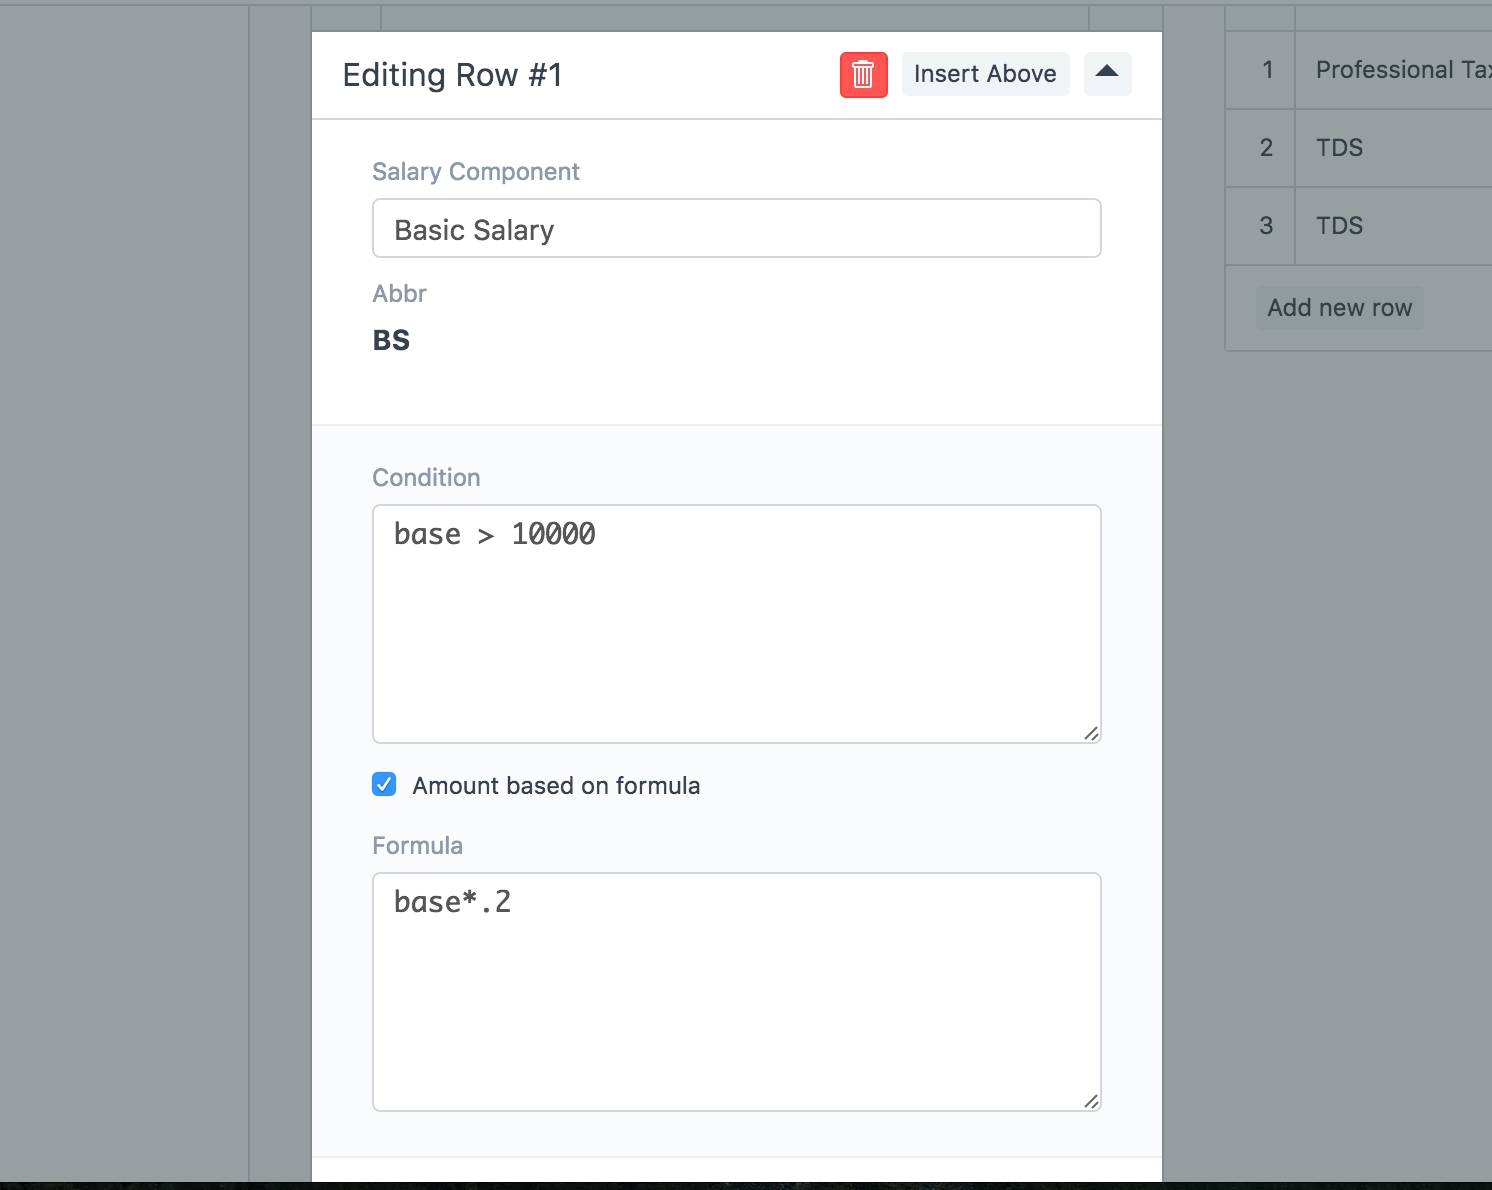Click row number 1 in deductions table
The height and width of the screenshot is (1190, 1492).
click(1267, 70)
